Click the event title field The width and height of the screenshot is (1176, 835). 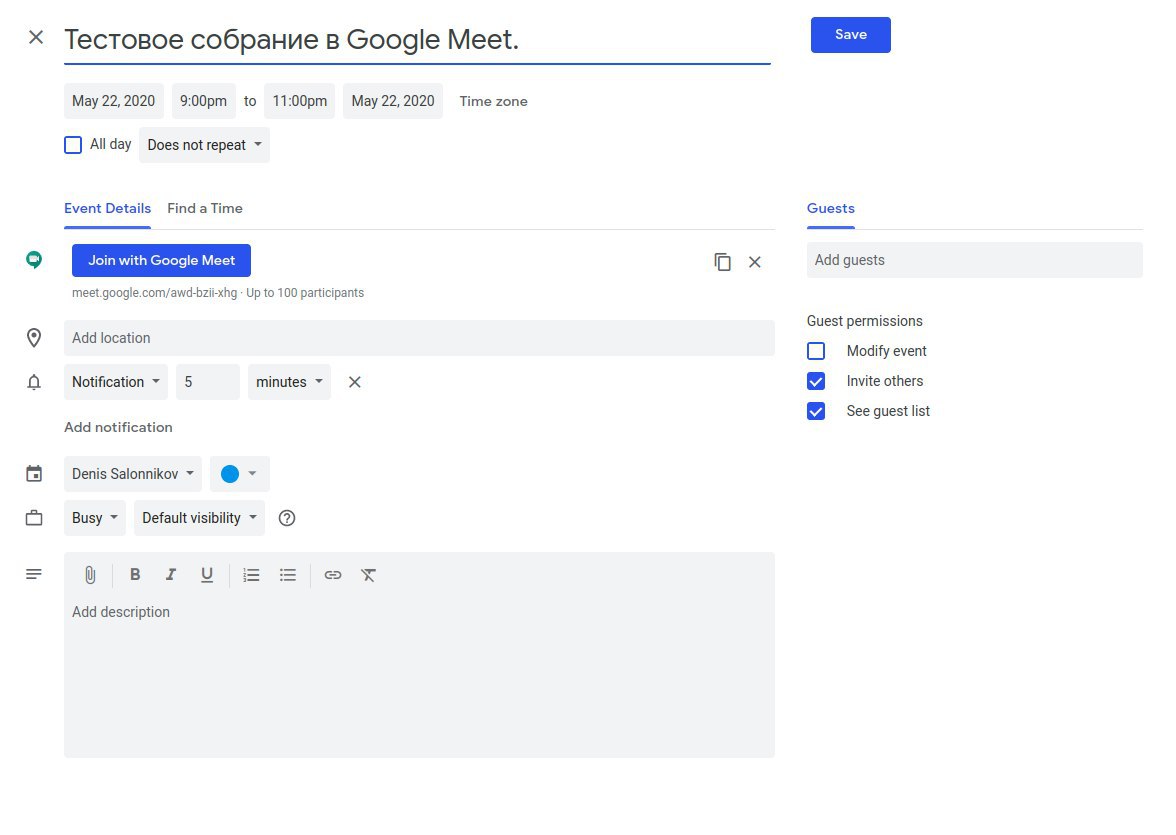[x=417, y=40]
